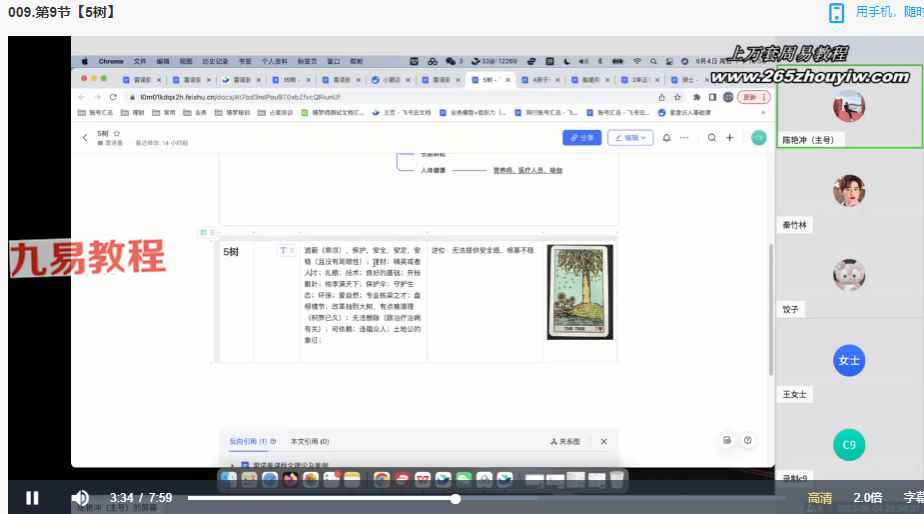The image size is (924, 514).
Task: Open the 文件 menu
Action: coord(140,61)
